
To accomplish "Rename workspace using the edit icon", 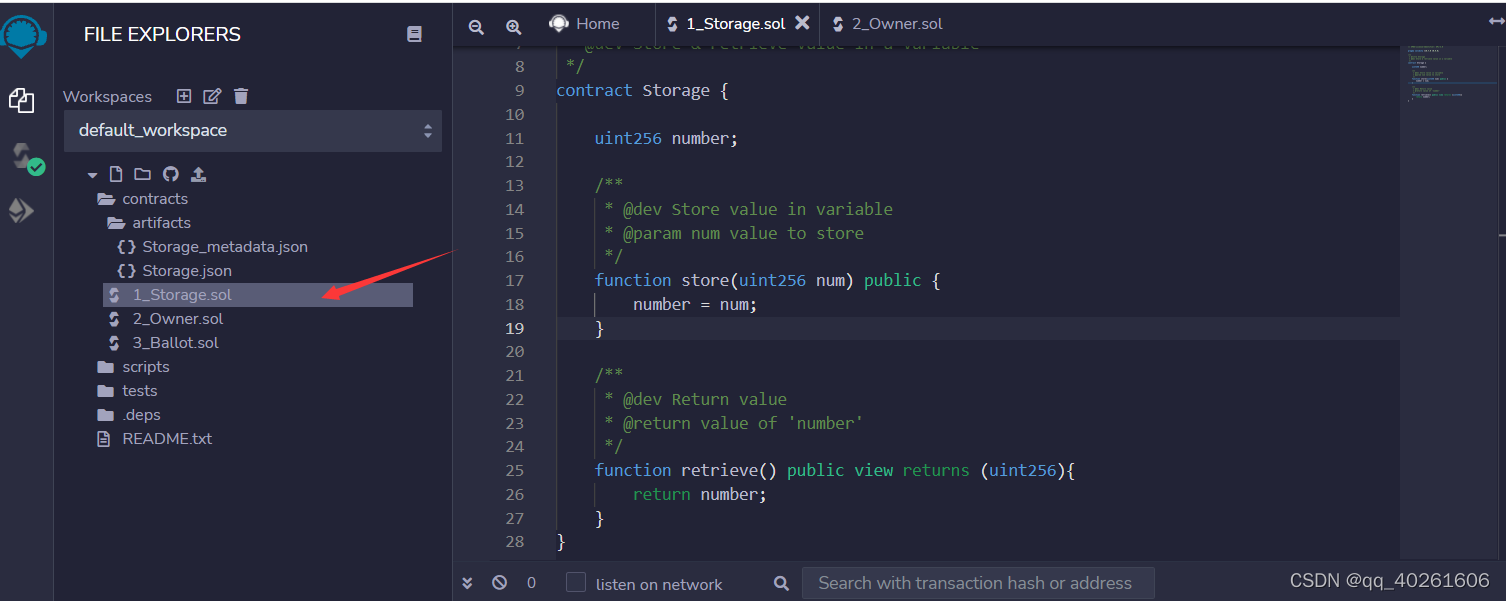I will 212,96.
